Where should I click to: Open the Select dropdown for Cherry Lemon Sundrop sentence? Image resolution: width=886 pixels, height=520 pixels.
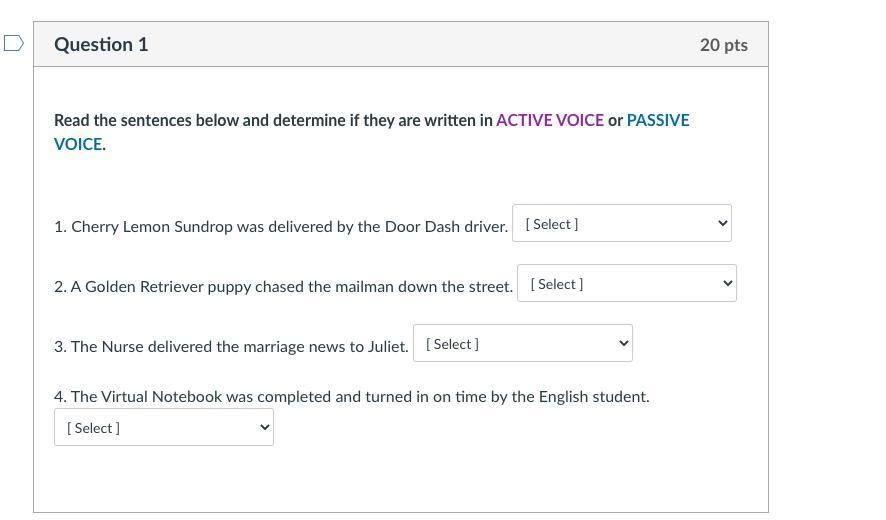click(621, 223)
